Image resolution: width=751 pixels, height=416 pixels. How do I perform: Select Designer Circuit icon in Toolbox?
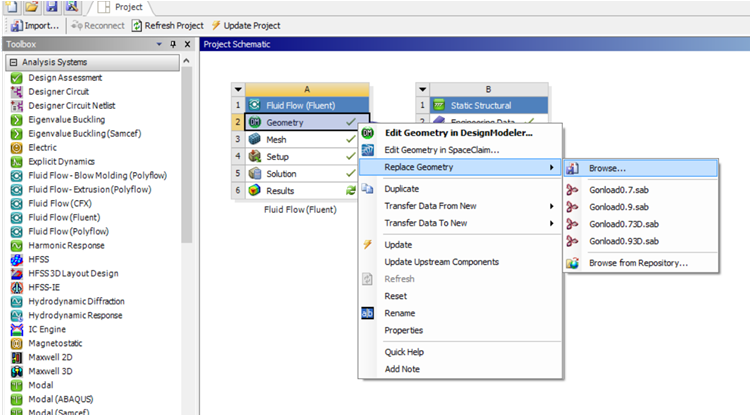click(x=17, y=91)
